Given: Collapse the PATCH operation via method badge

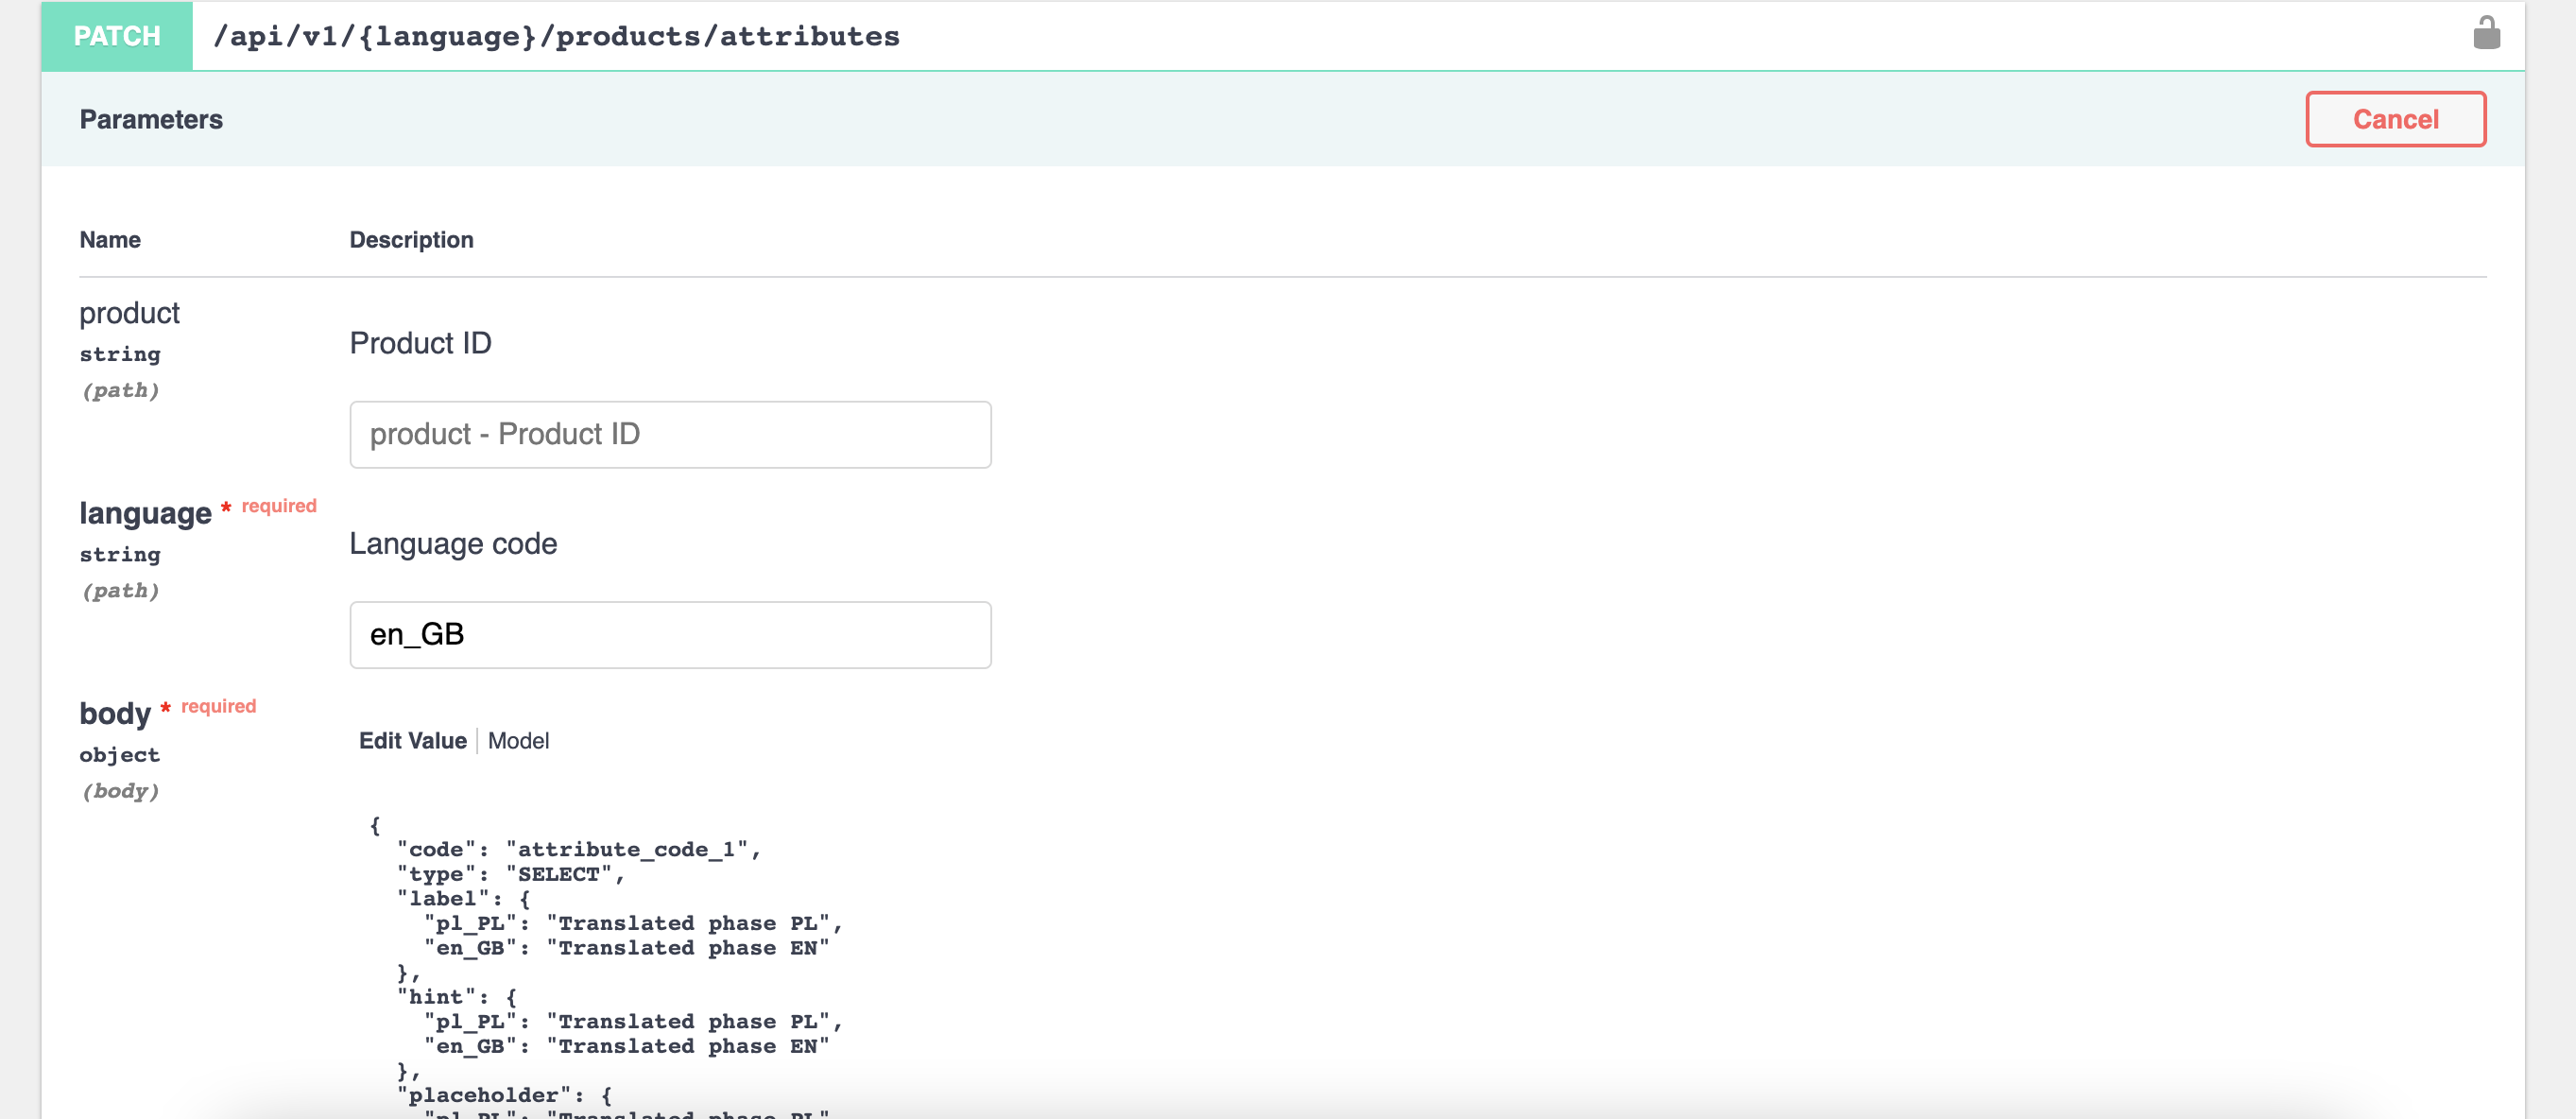Looking at the screenshot, I should pos(117,36).
